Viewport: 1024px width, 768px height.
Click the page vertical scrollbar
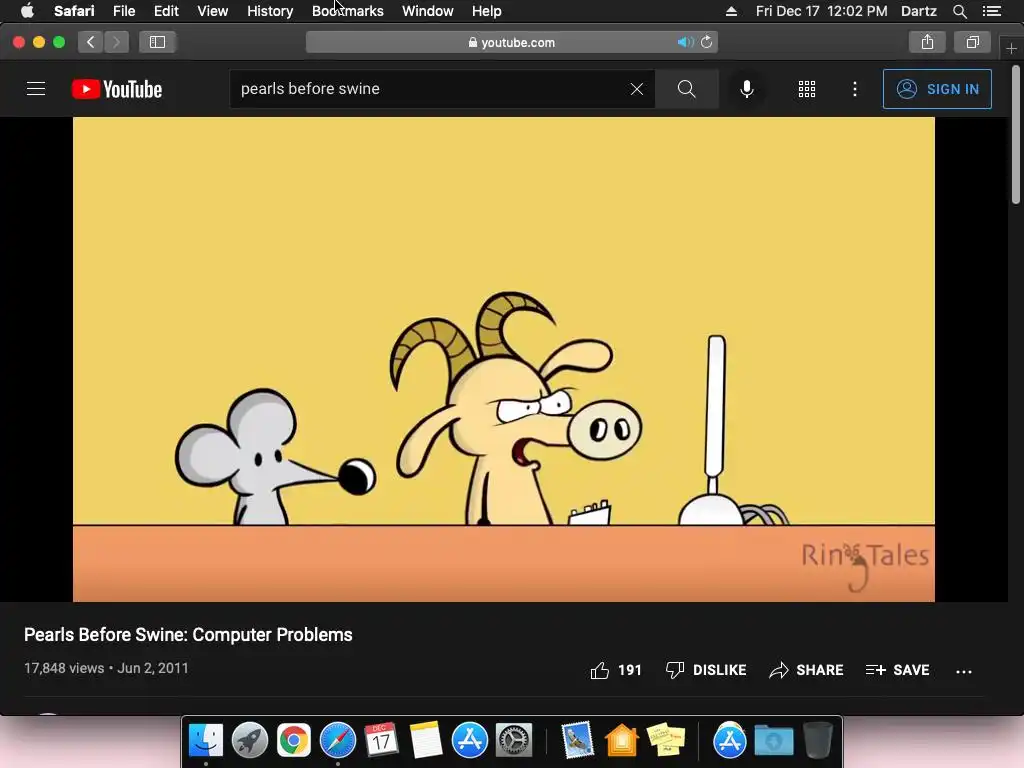[x=1016, y=135]
